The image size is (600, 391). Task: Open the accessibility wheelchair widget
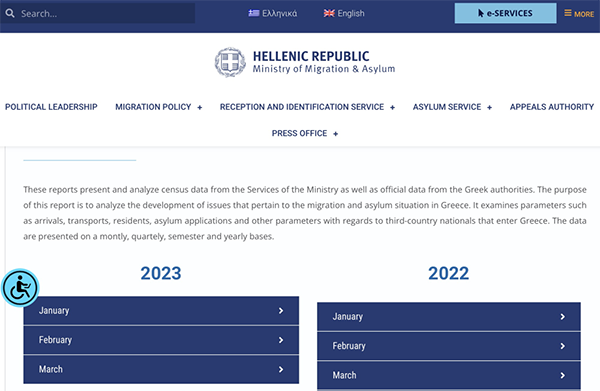tap(20, 288)
